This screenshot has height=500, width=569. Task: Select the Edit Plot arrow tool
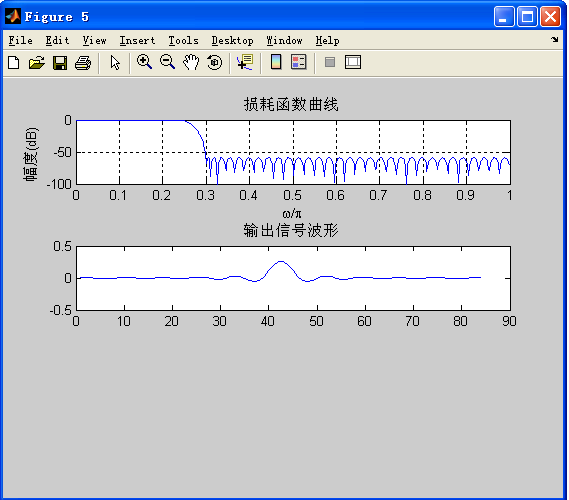click(x=115, y=63)
